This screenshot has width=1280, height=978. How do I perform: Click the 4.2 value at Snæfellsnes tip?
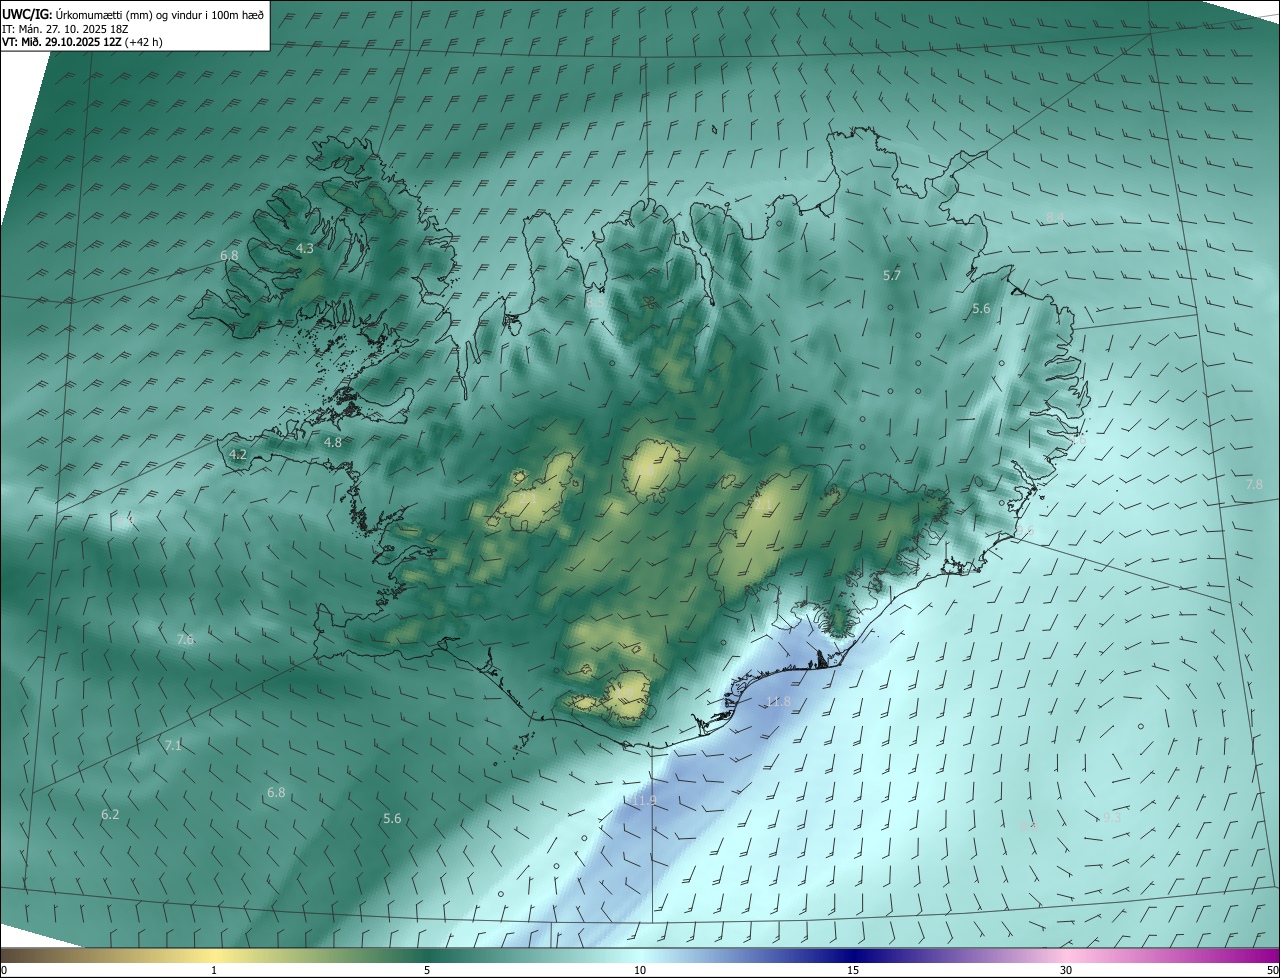[238, 454]
